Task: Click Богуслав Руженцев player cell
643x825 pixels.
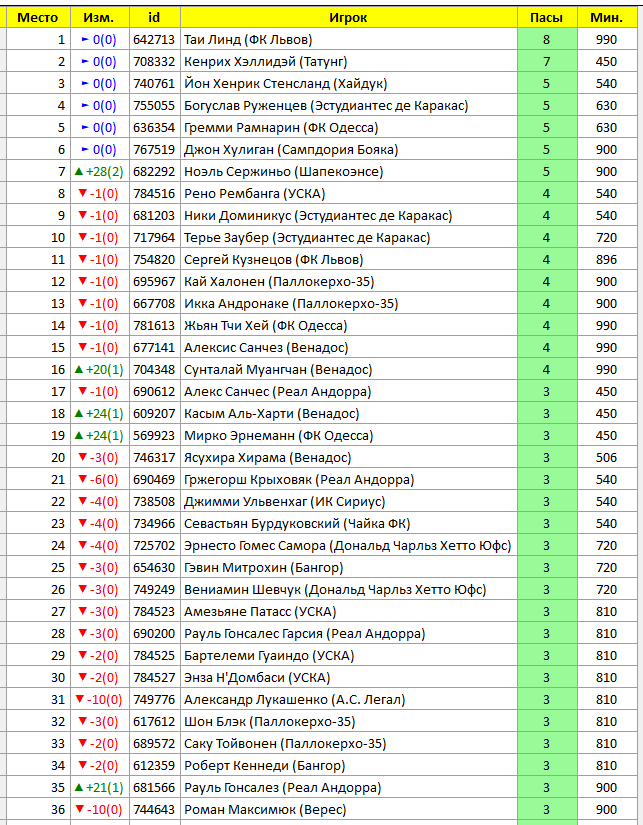Action: [x=349, y=106]
